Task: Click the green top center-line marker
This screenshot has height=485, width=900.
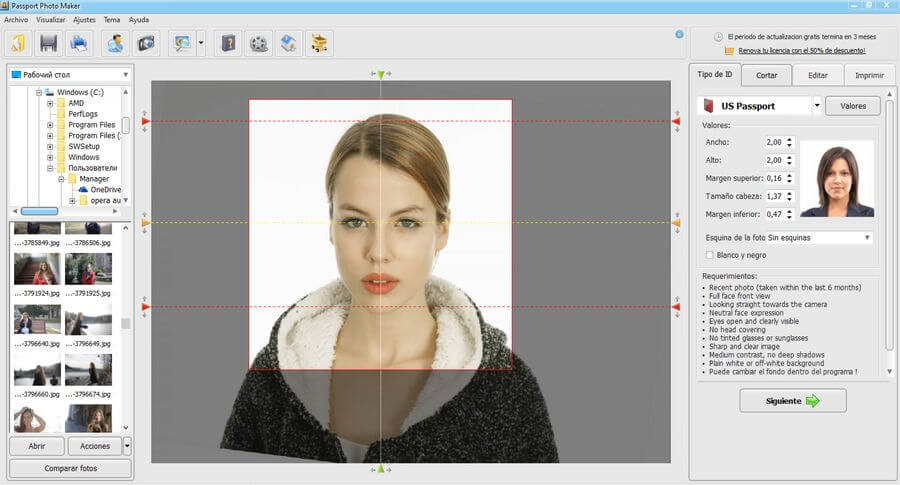Action: pyautogui.click(x=381, y=75)
